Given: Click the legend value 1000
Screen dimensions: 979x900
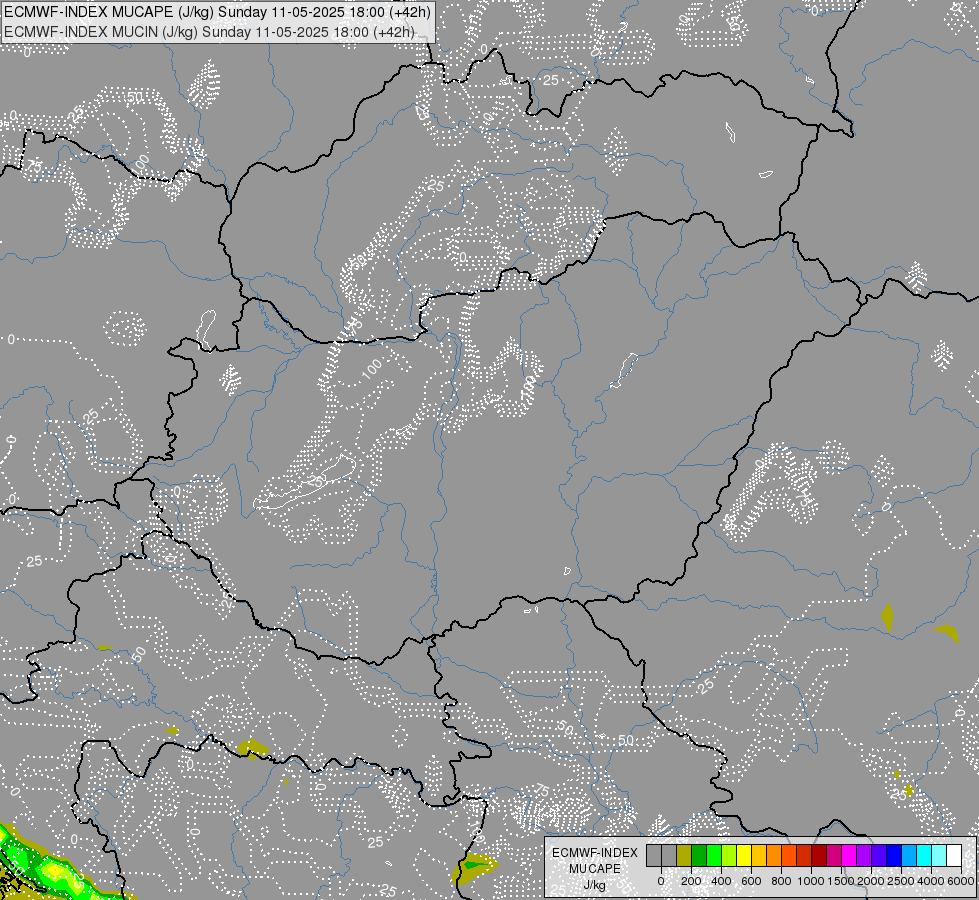Looking at the screenshot, I should click(x=811, y=881).
